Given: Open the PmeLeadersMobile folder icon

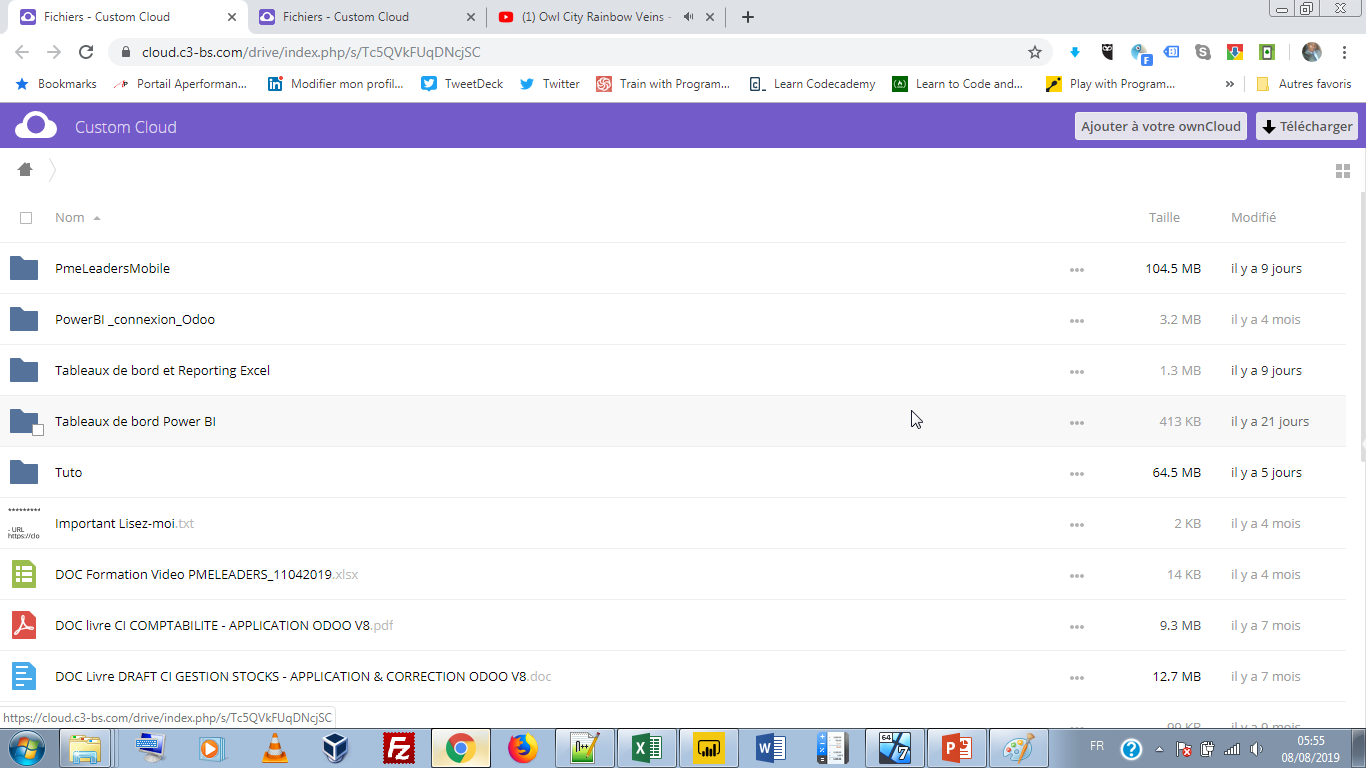Looking at the screenshot, I should point(24,268).
